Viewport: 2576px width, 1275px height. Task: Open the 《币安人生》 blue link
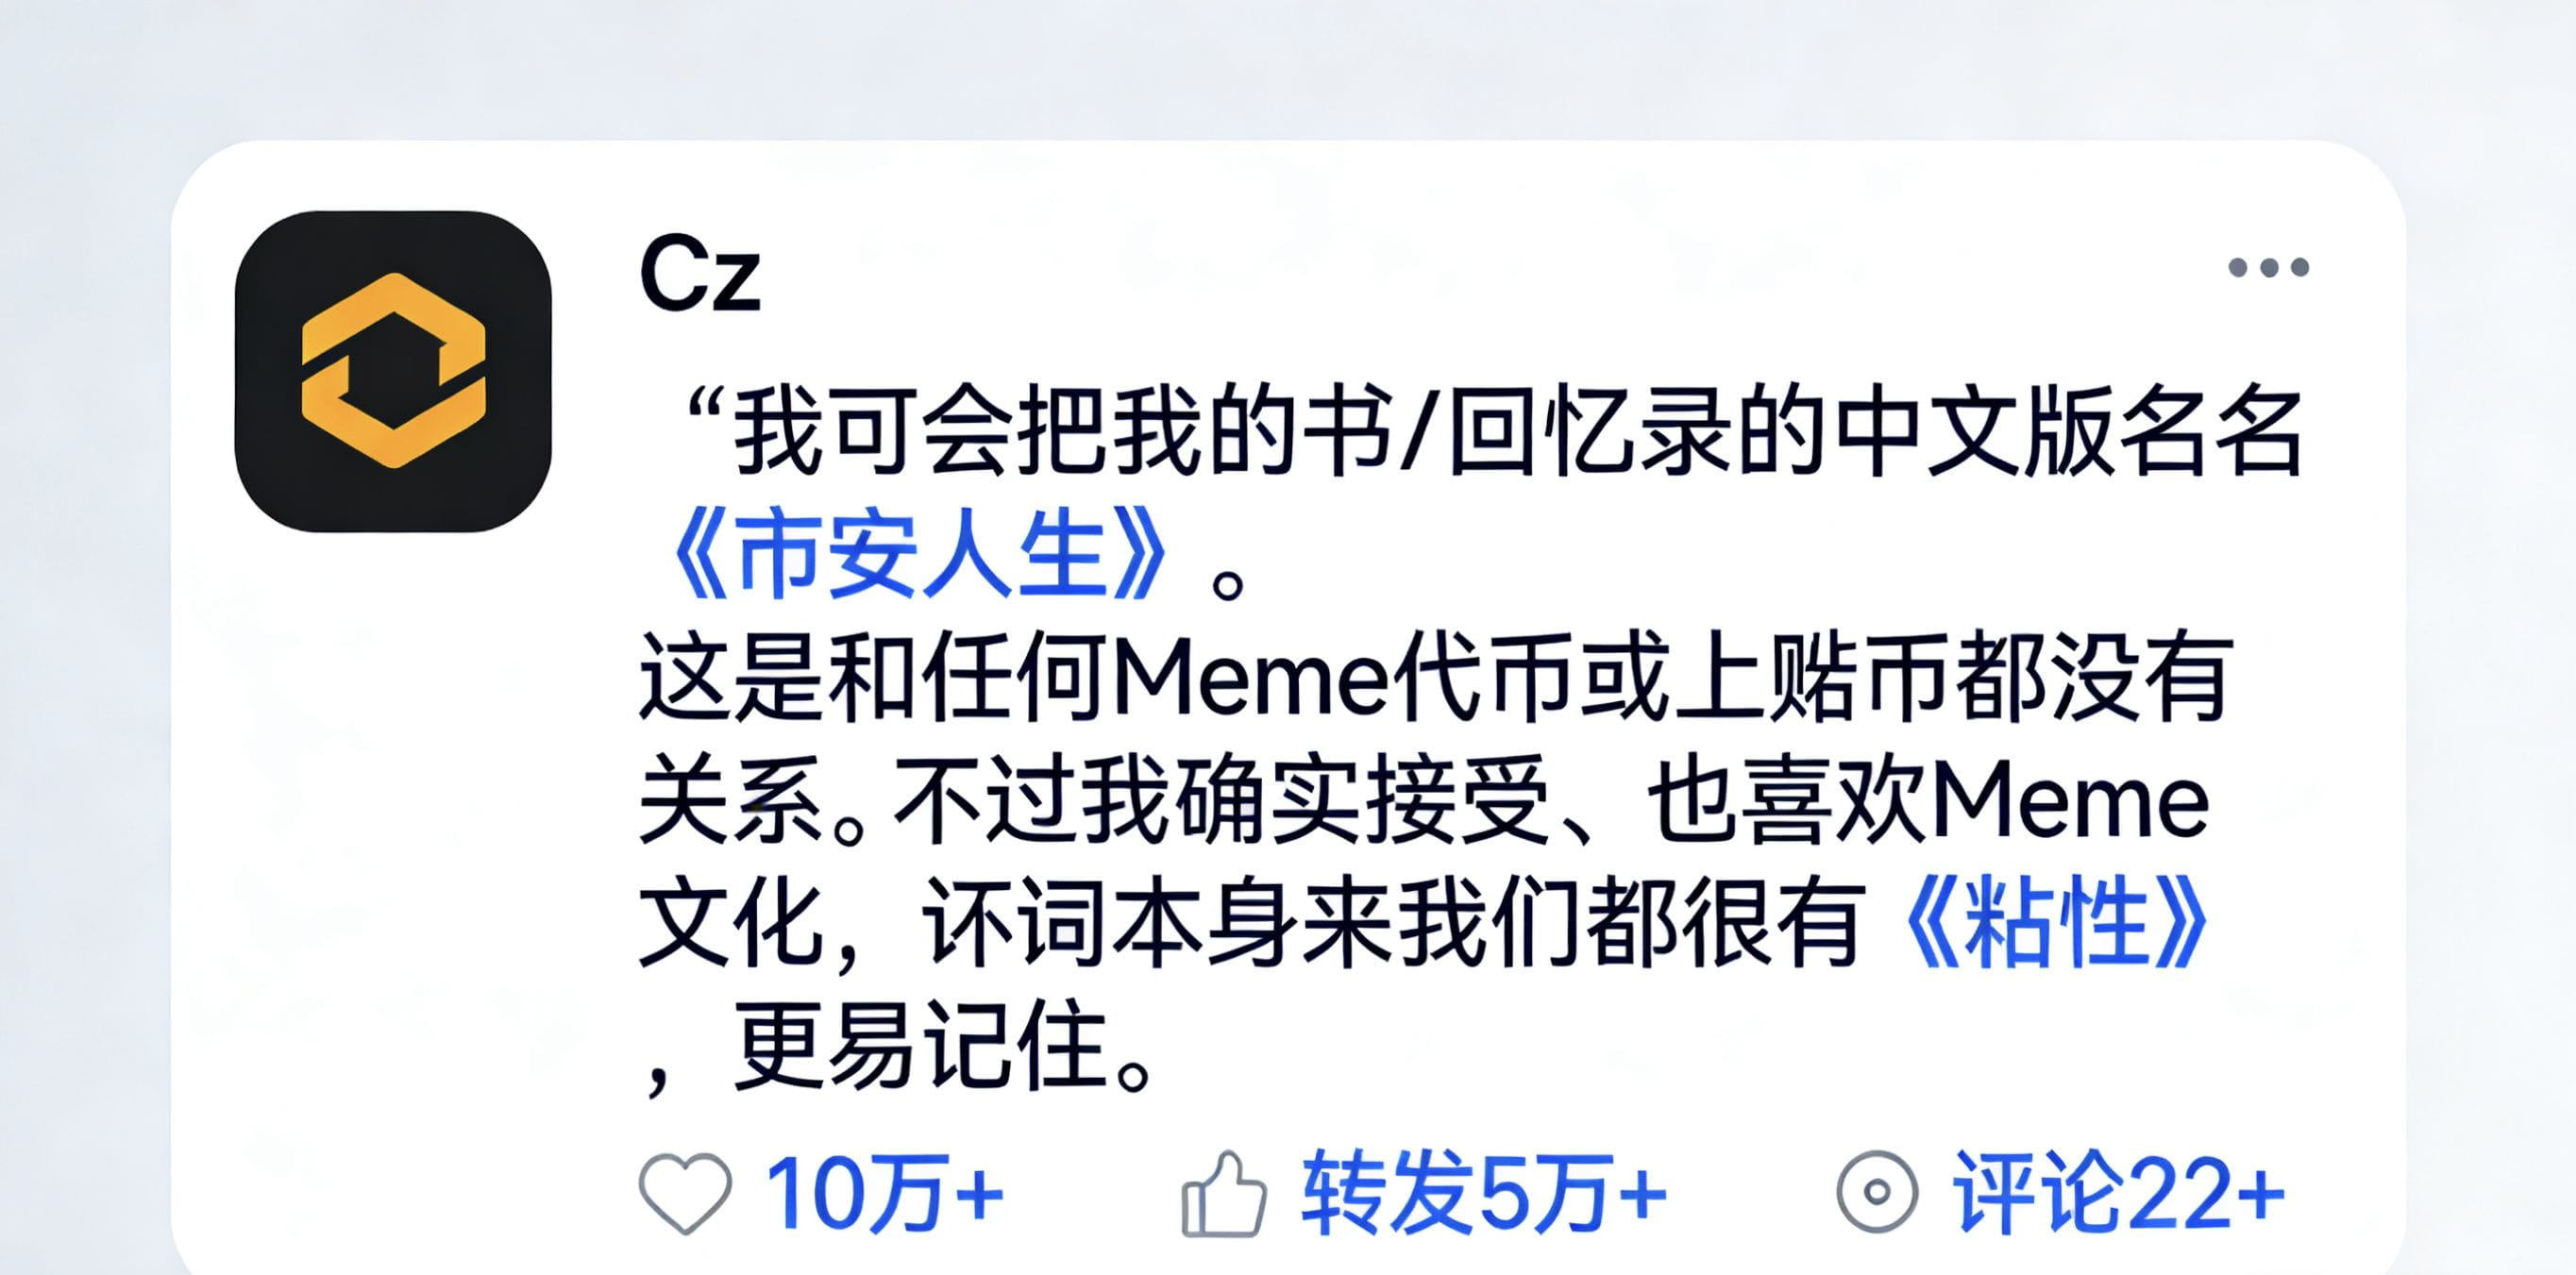[x=920, y=553]
